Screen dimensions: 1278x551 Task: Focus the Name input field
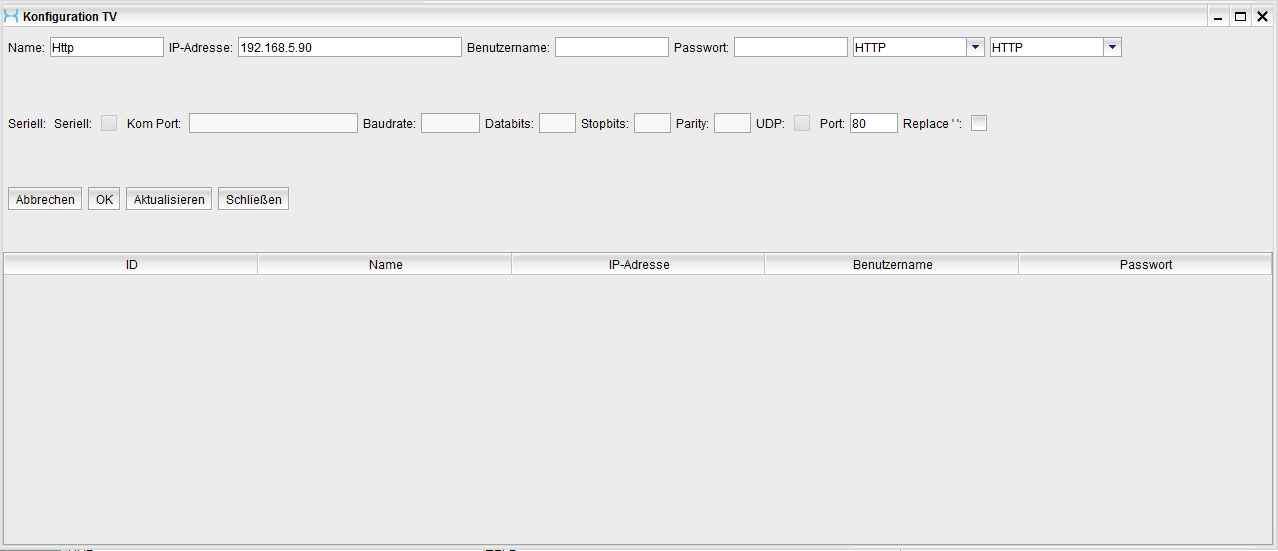click(x=106, y=47)
